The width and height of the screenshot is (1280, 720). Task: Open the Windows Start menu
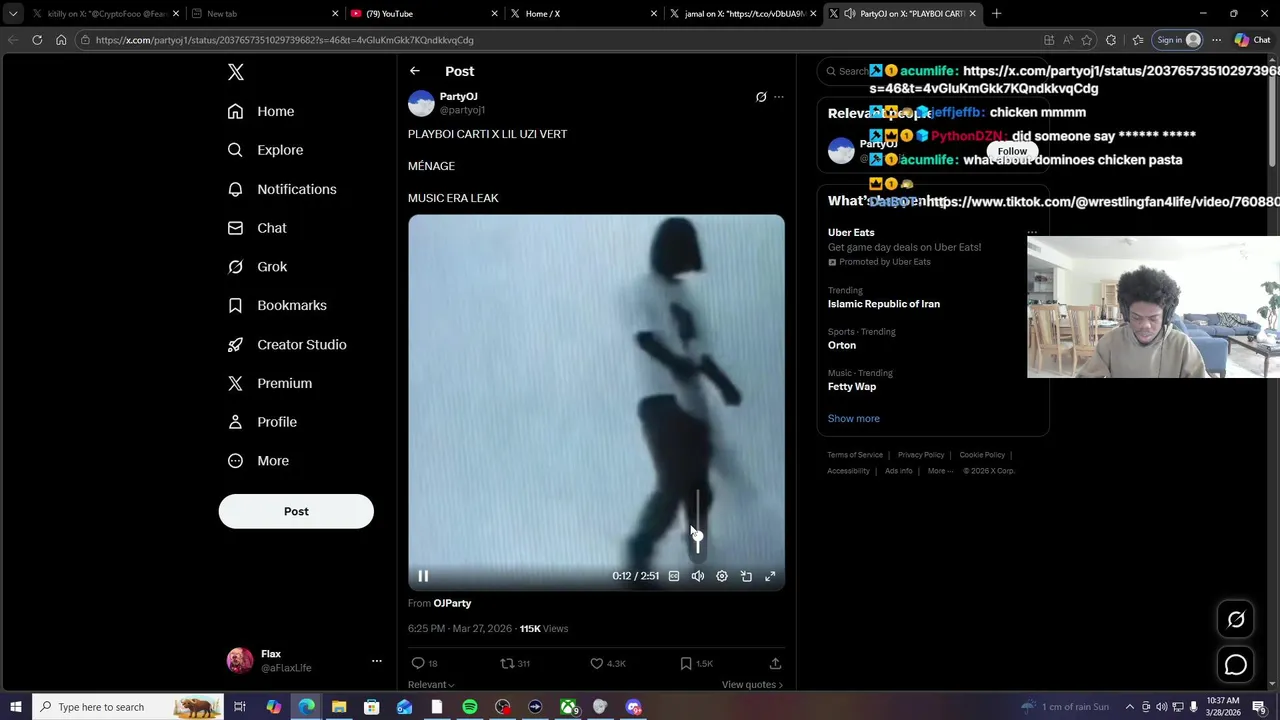coord(16,707)
